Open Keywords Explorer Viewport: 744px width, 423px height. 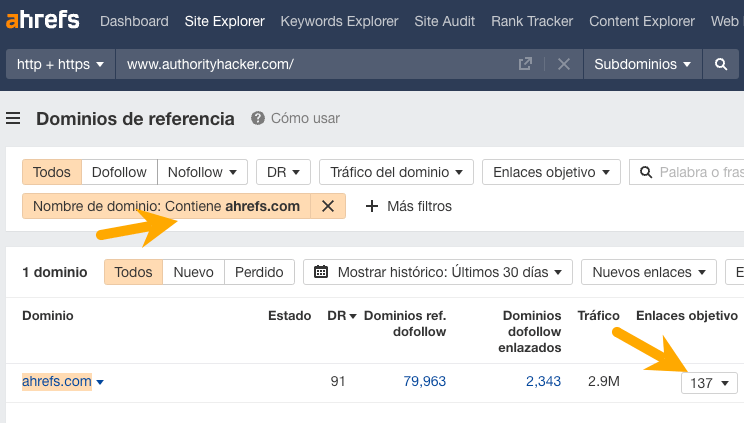[339, 21]
